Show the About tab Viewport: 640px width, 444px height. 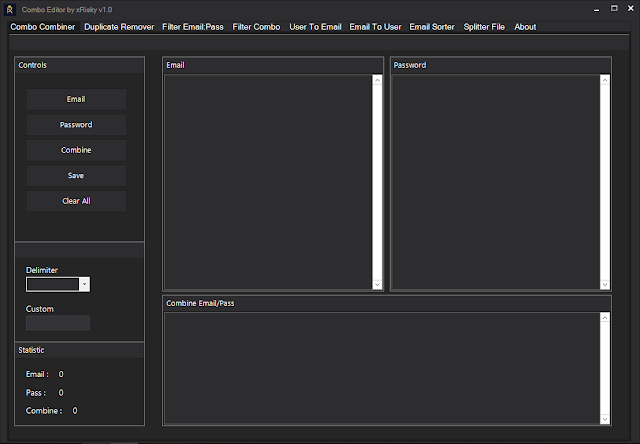click(x=525, y=27)
